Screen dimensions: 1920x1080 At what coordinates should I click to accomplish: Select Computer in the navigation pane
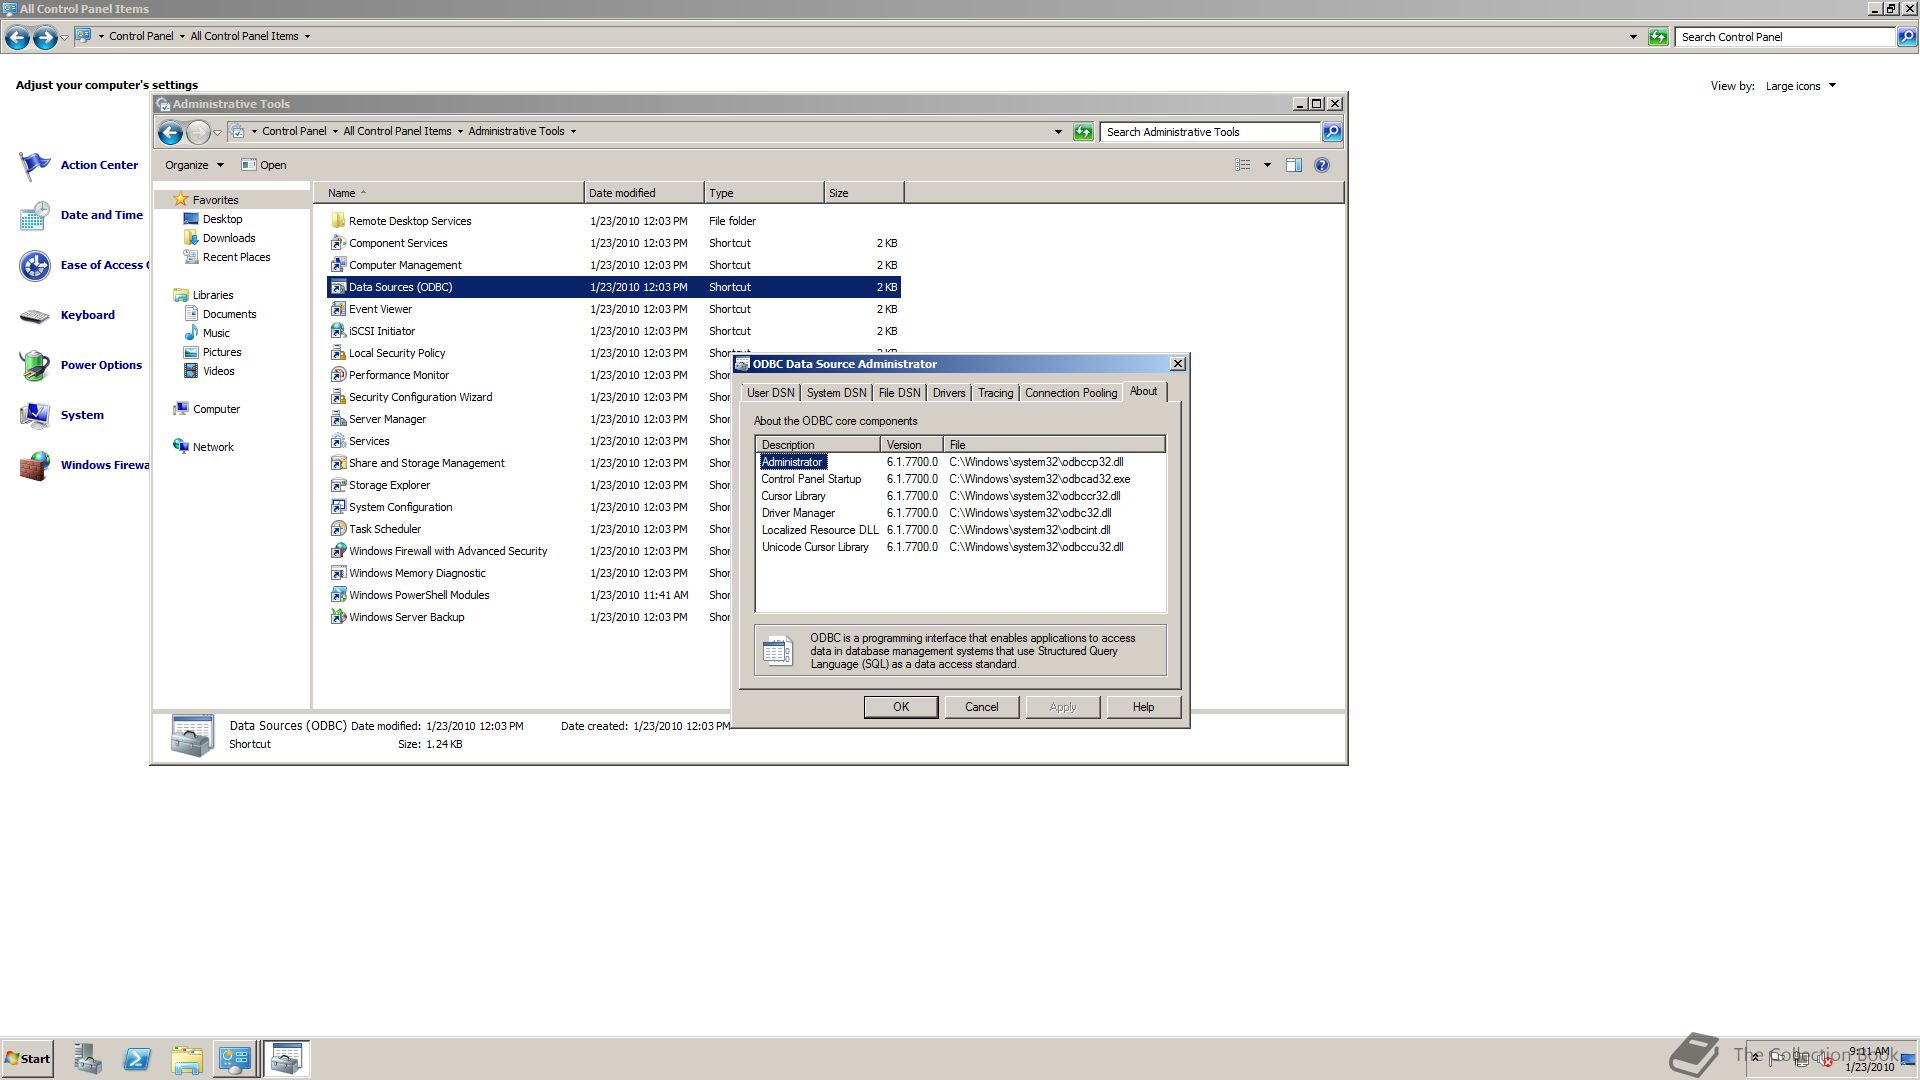[x=216, y=409]
